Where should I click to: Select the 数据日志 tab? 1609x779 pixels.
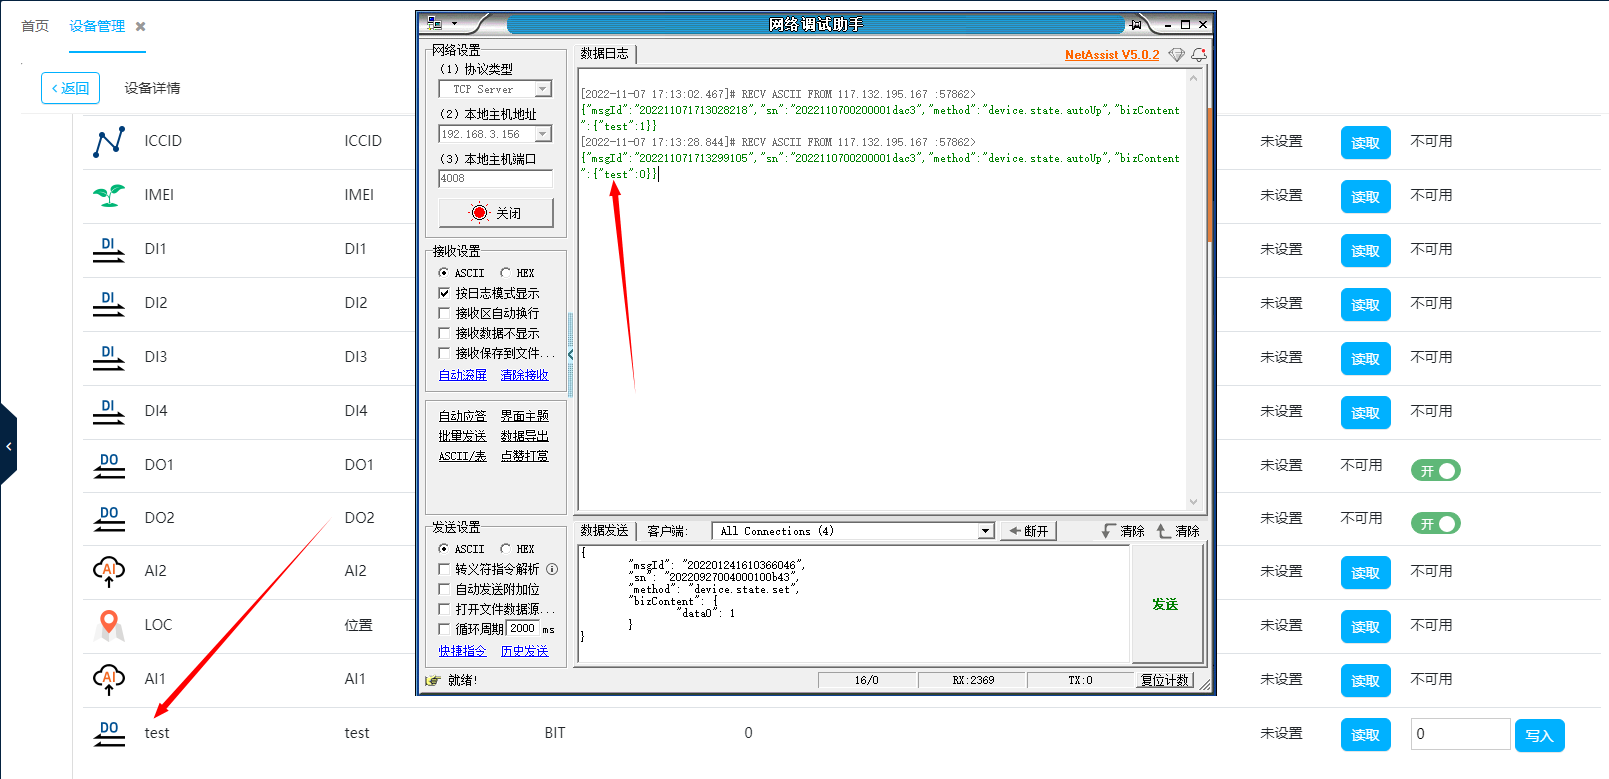605,54
